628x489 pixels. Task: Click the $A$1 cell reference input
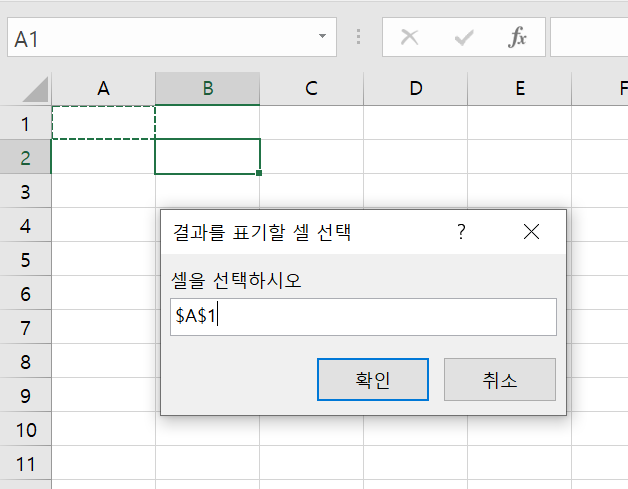pyautogui.click(x=363, y=317)
